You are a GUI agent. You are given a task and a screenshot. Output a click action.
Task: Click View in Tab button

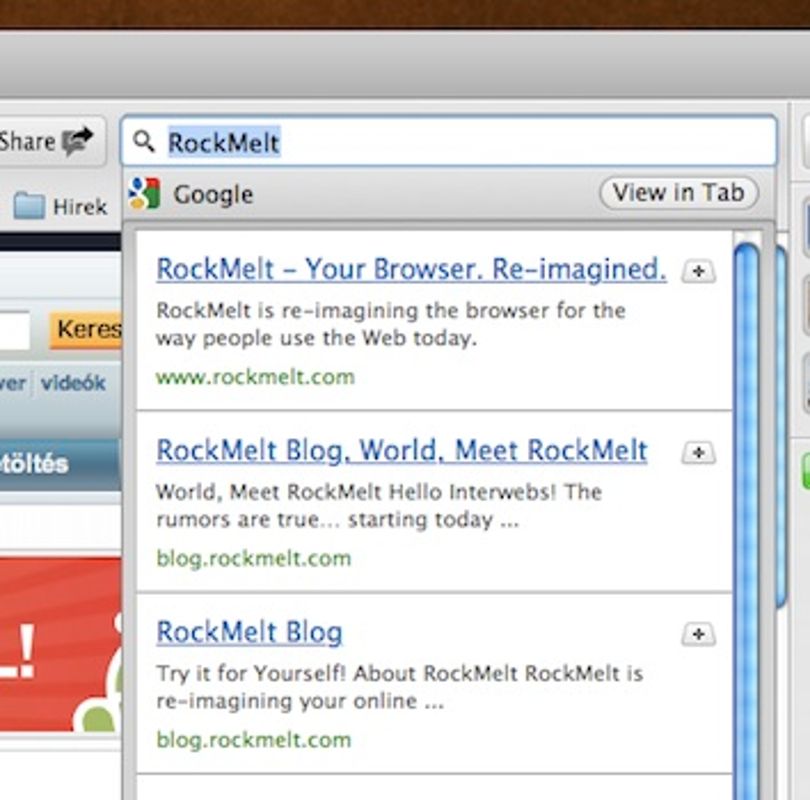click(679, 193)
